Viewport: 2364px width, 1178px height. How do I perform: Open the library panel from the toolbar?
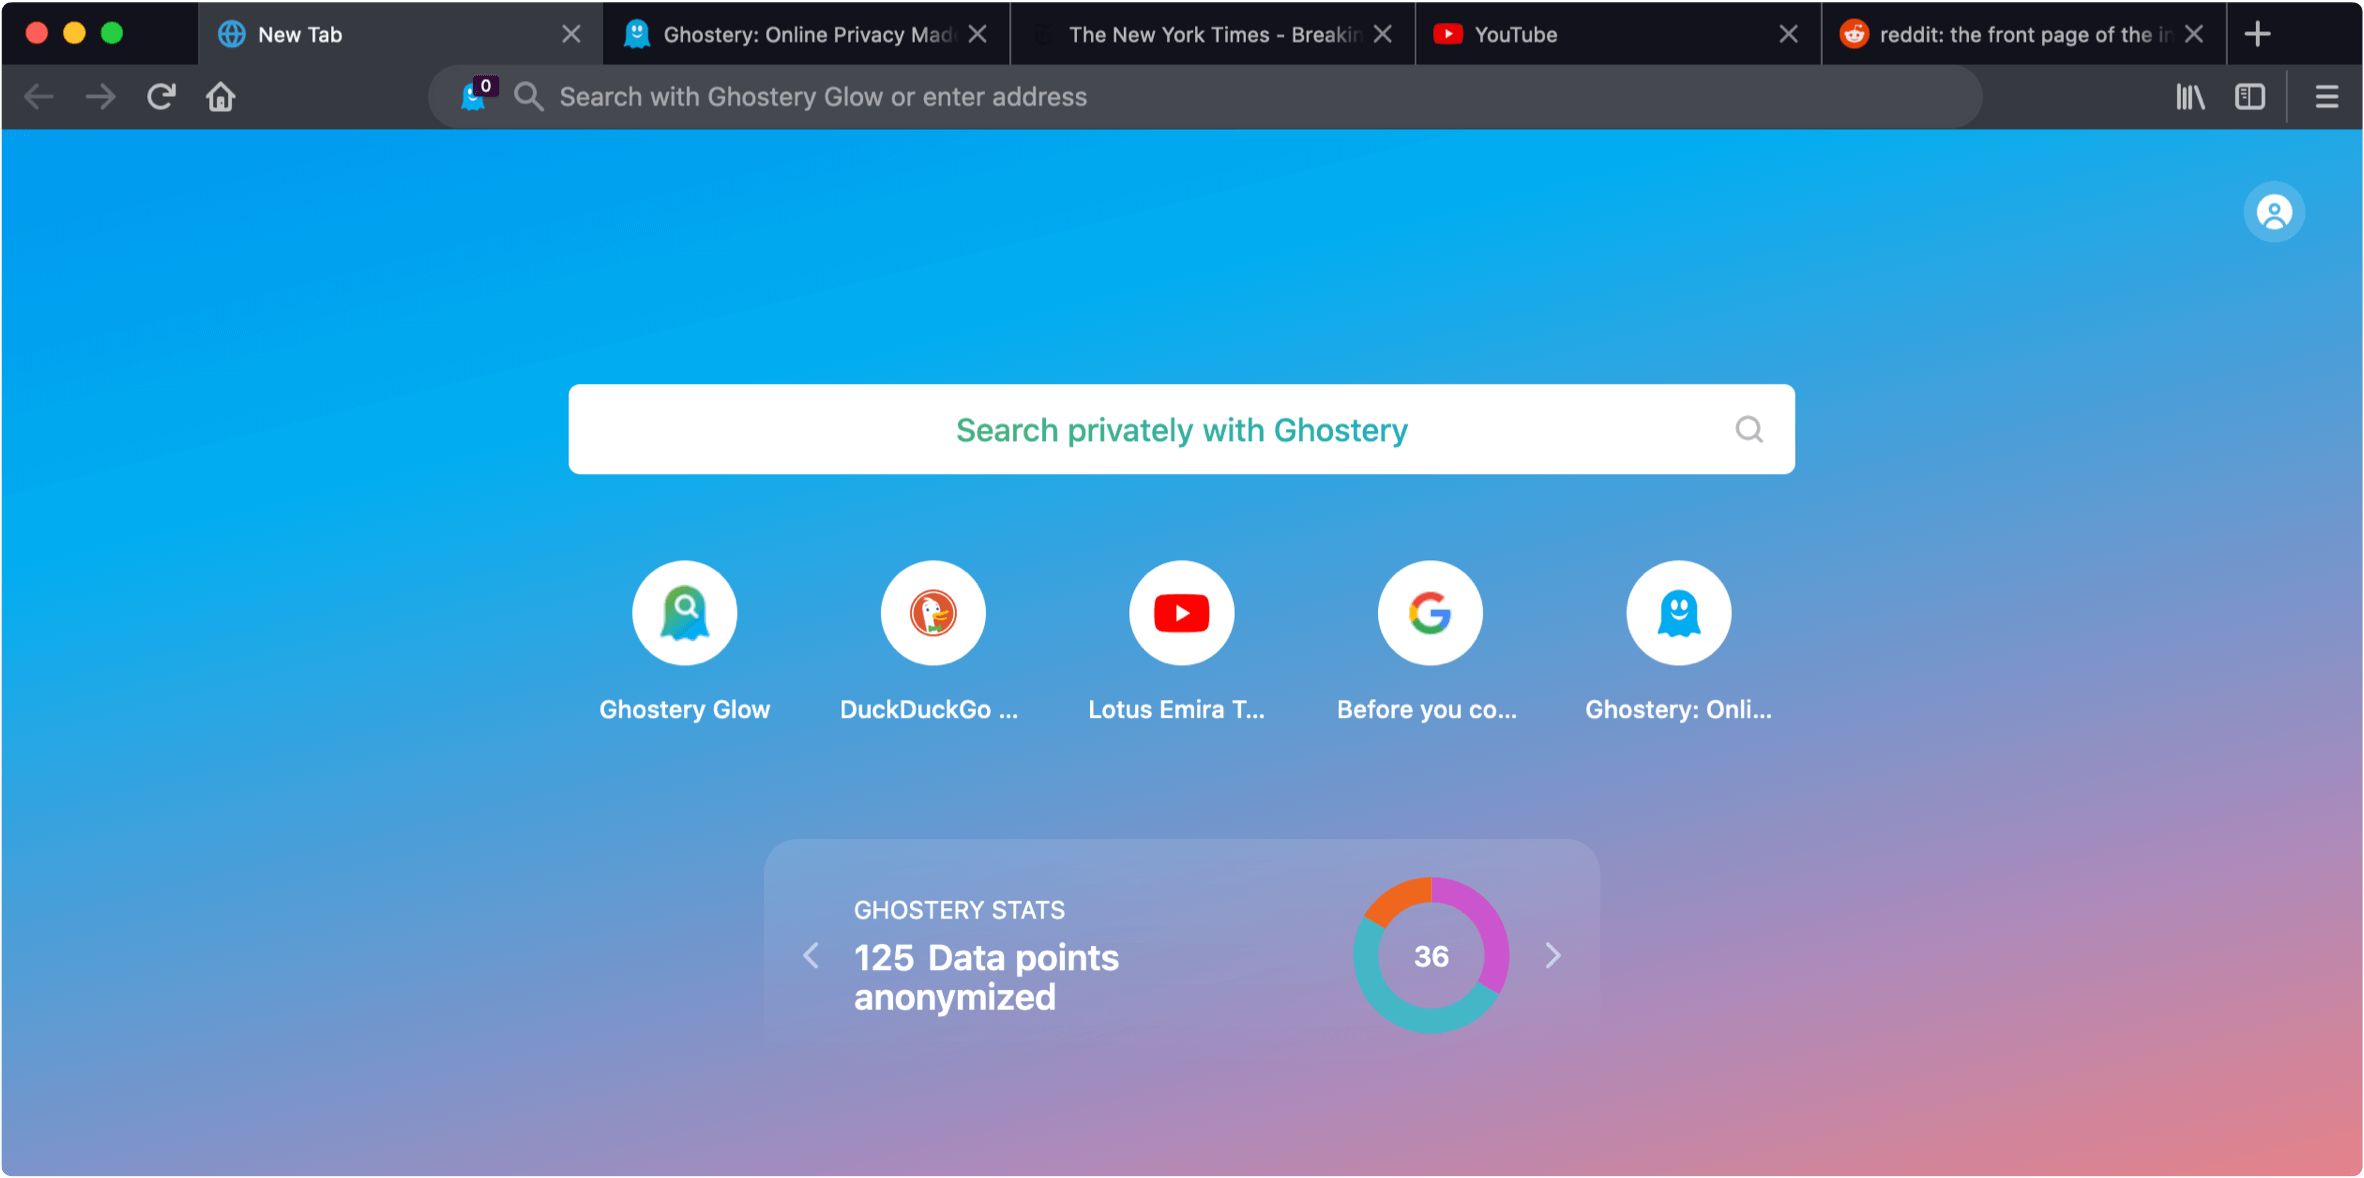tap(2189, 96)
